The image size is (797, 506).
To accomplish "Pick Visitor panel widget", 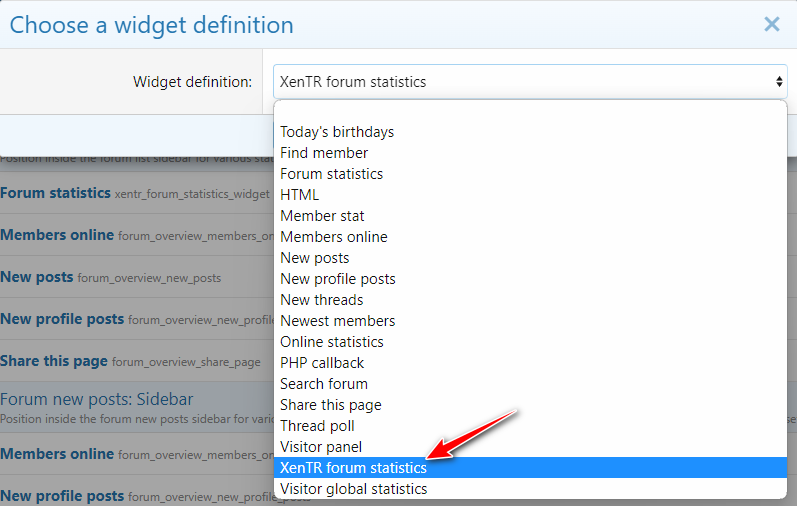I will [321, 447].
